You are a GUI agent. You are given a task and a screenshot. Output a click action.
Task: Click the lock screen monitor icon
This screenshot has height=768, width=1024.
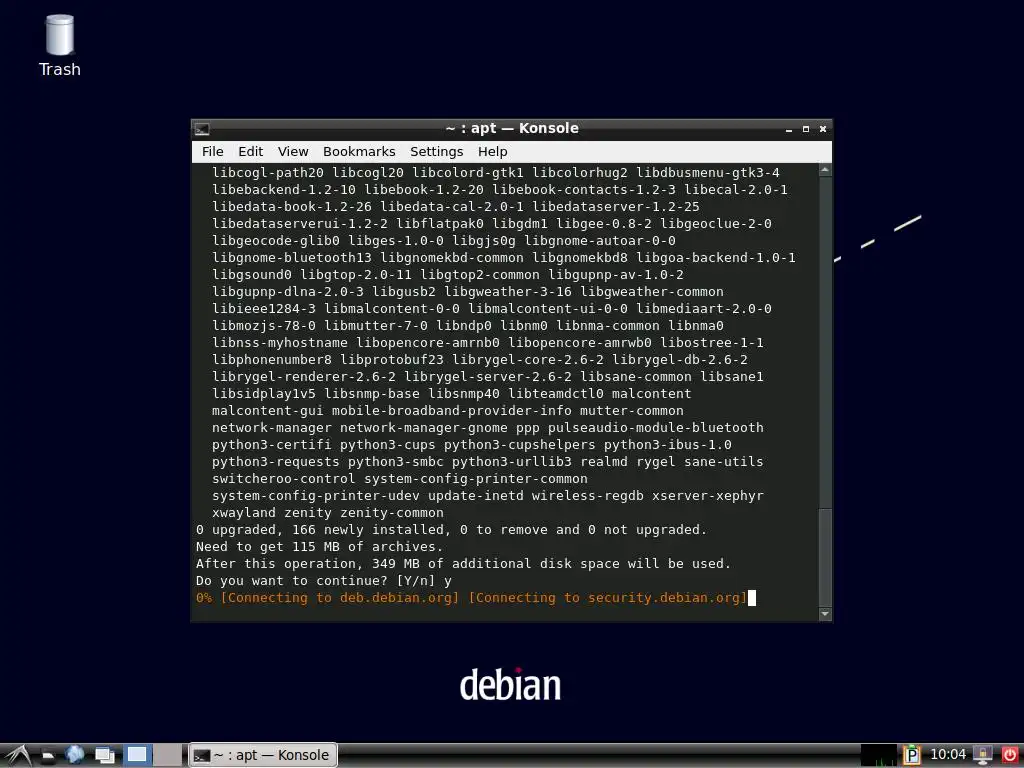pyautogui.click(x=983, y=755)
